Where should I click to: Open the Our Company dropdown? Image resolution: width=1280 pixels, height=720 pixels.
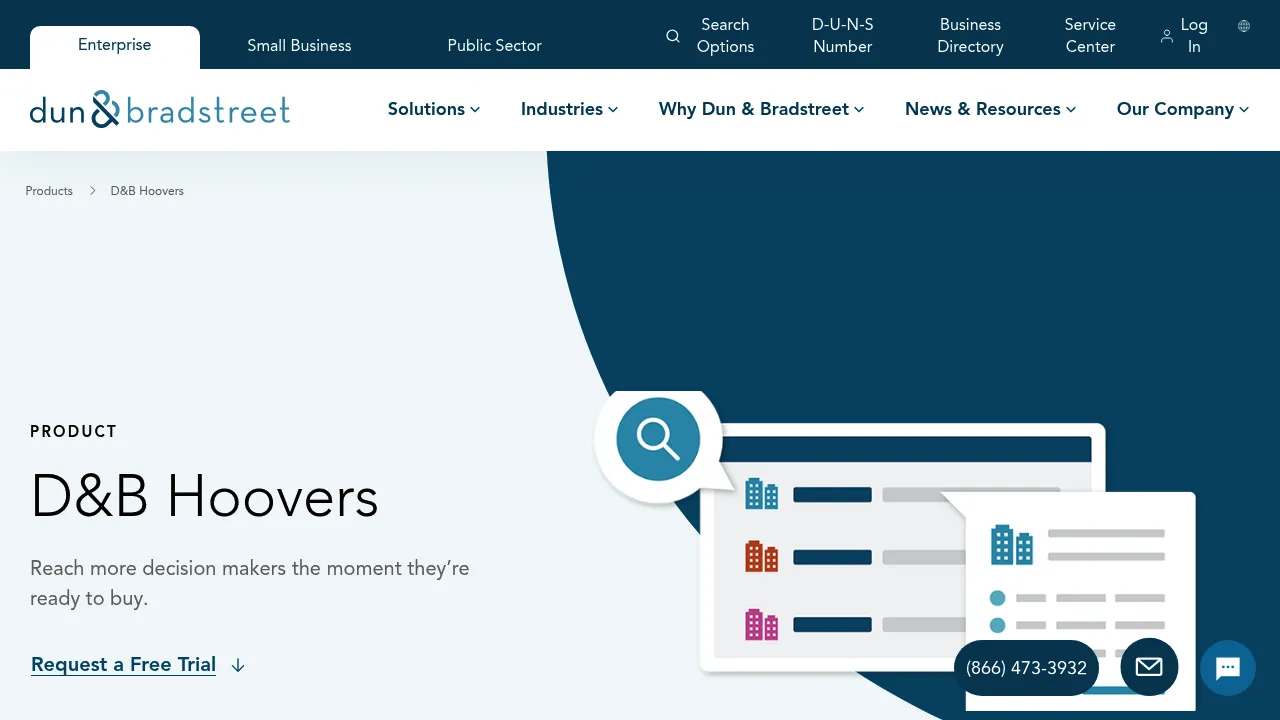[1183, 109]
